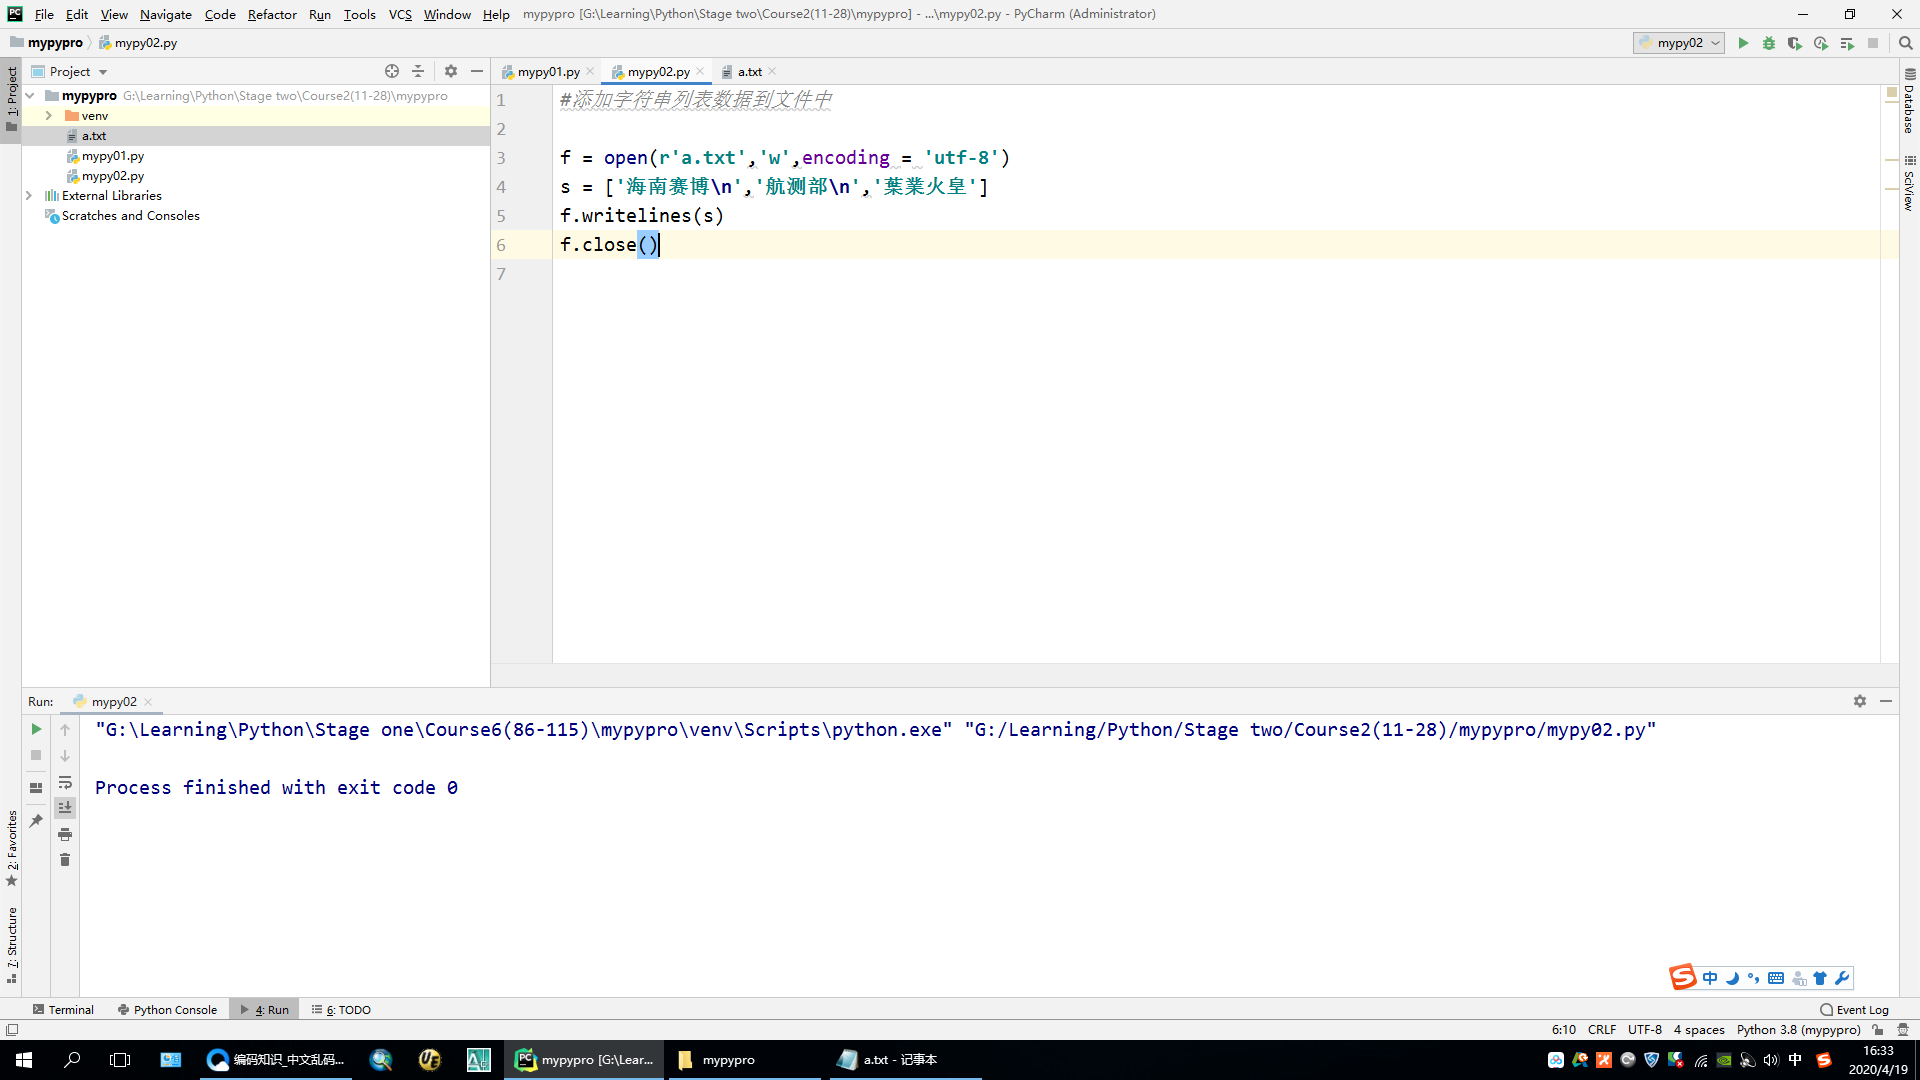Screen dimensions: 1920x1080
Task: Open the 4 spaces indent selector
Action: pos(1699,1029)
